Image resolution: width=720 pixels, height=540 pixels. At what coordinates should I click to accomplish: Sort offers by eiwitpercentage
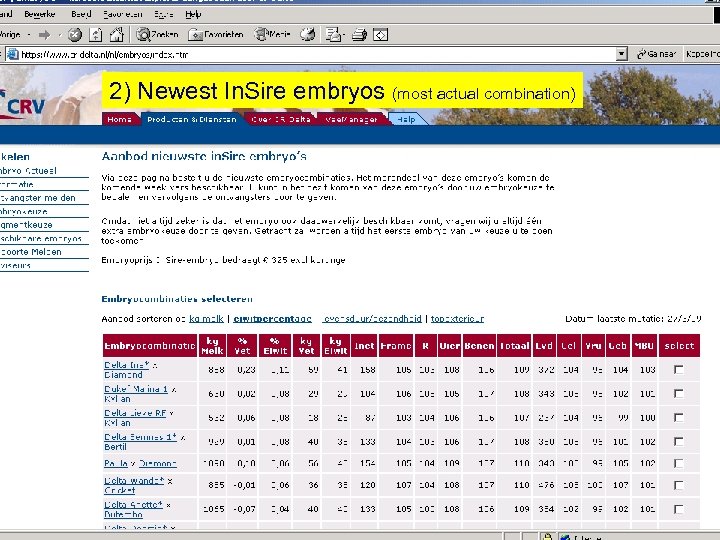tap(272, 319)
